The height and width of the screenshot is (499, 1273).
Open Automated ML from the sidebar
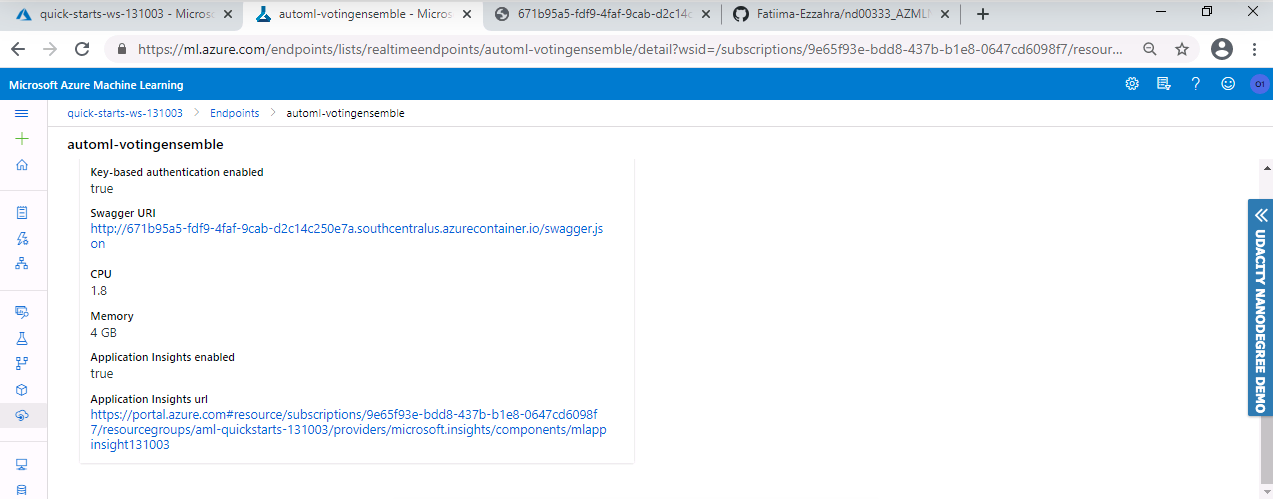click(x=22, y=238)
